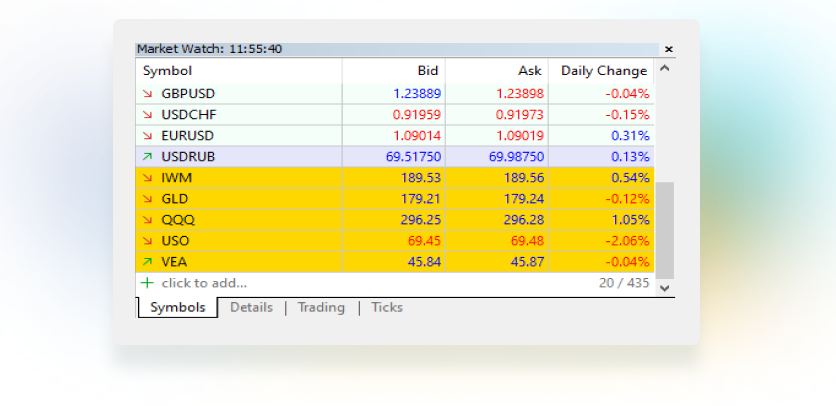The image size is (836, 406).
Task: Click the down arrow icon beside GLD
Action: pos(148,199)
